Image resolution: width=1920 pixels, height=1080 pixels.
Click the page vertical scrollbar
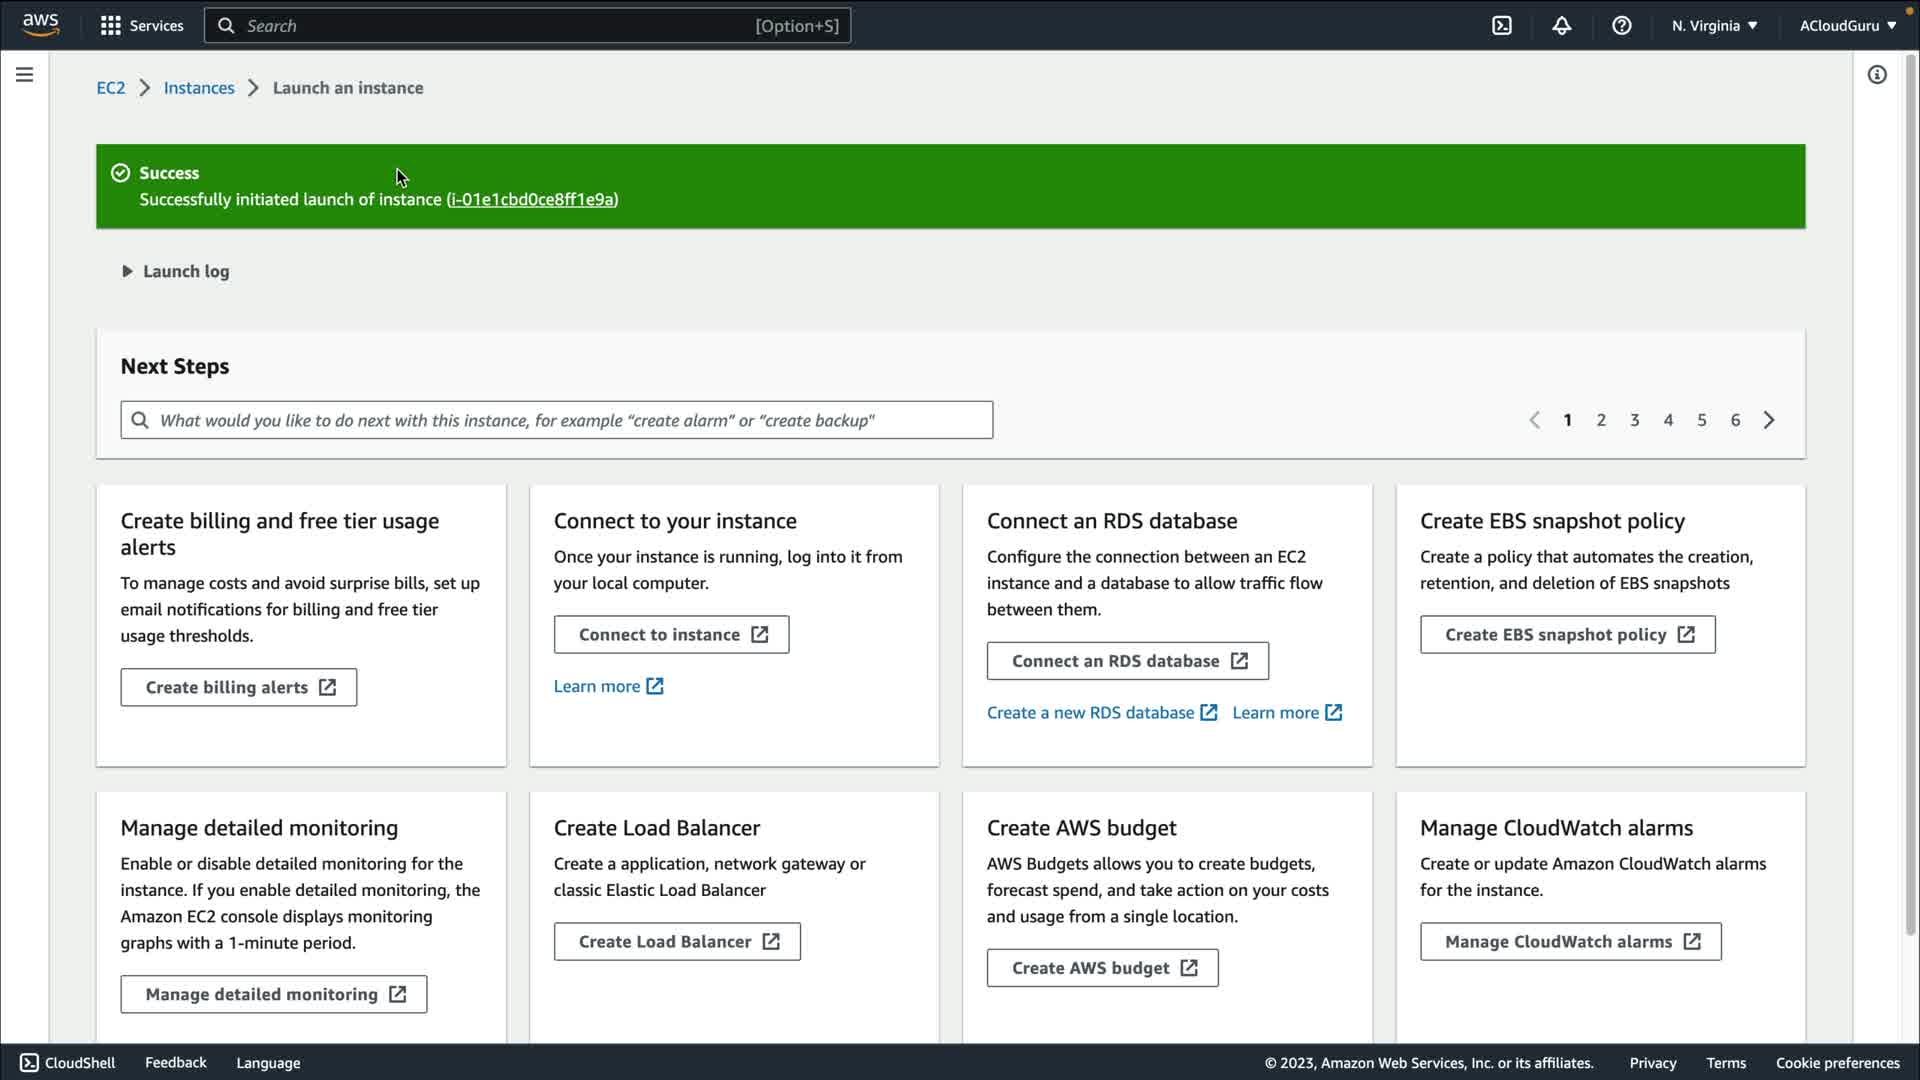pos(1910,500)
